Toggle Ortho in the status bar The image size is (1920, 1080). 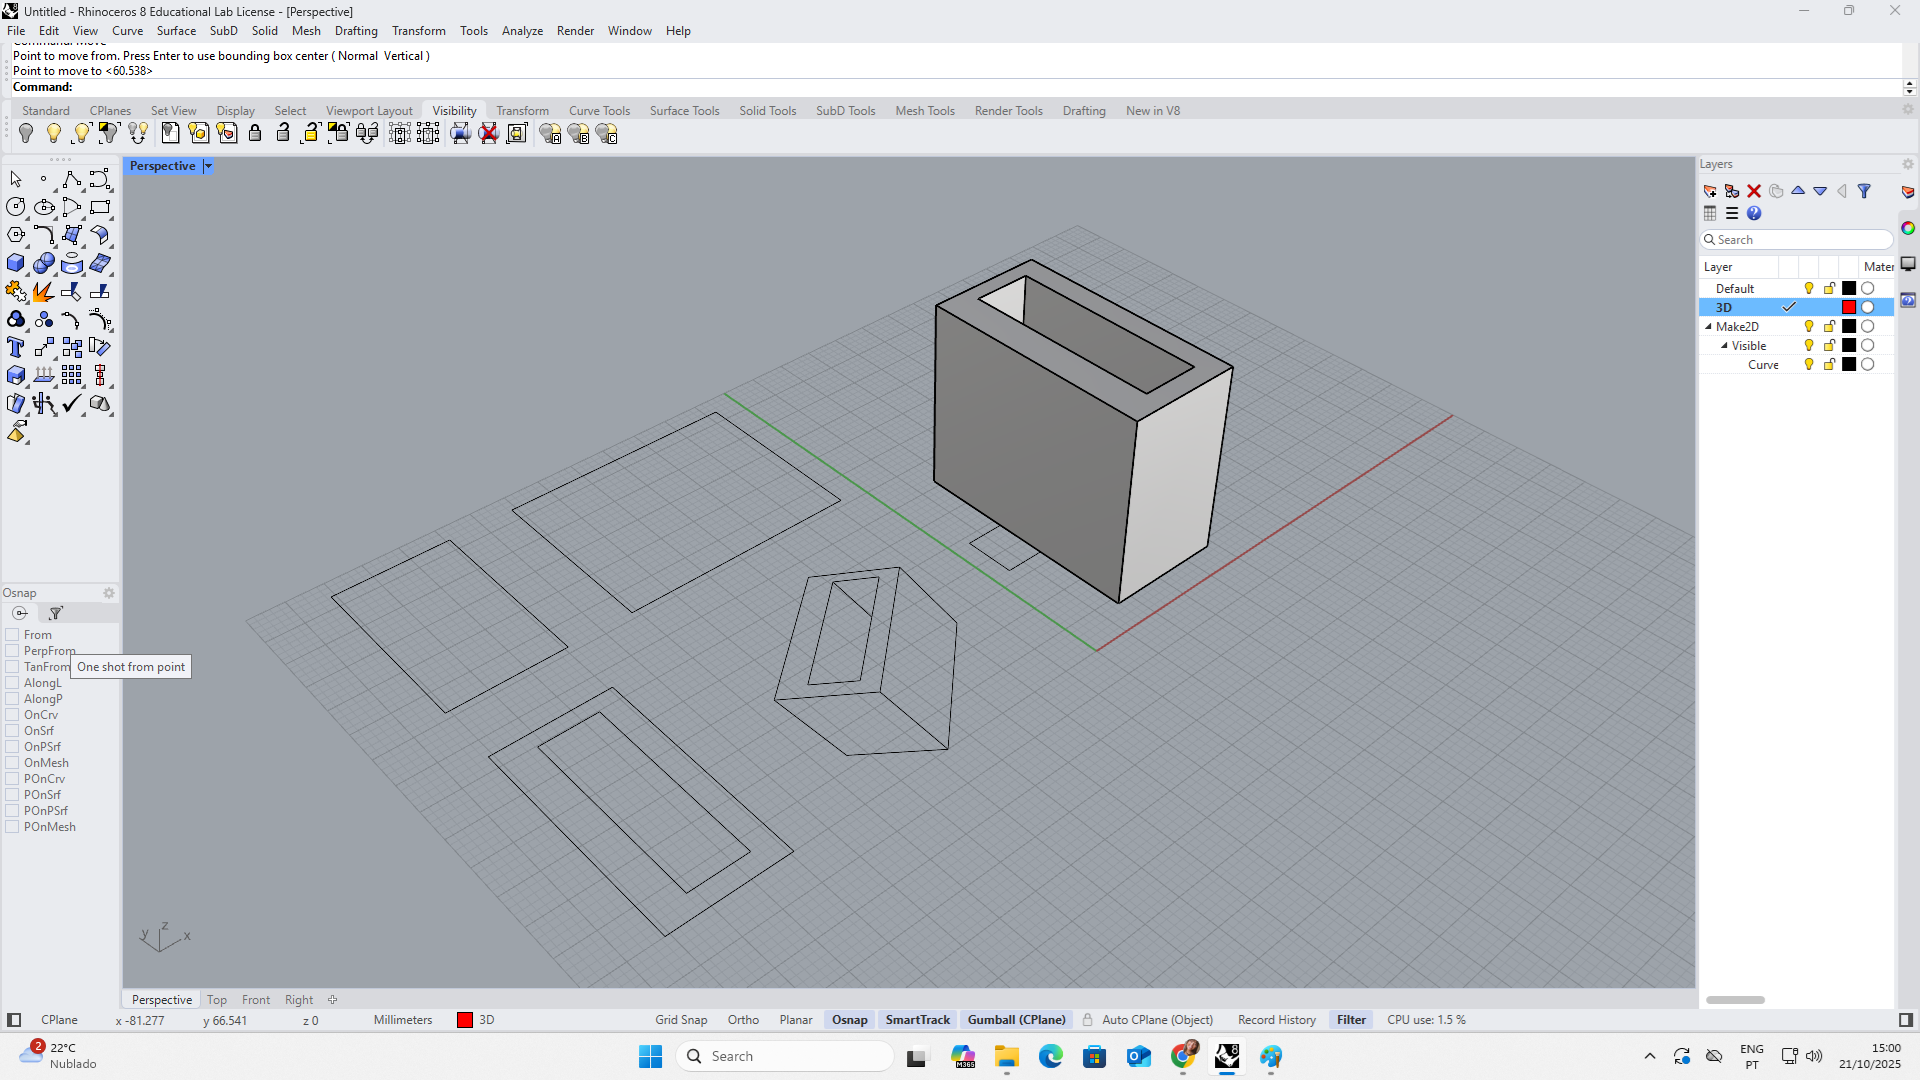(743, 1020)
